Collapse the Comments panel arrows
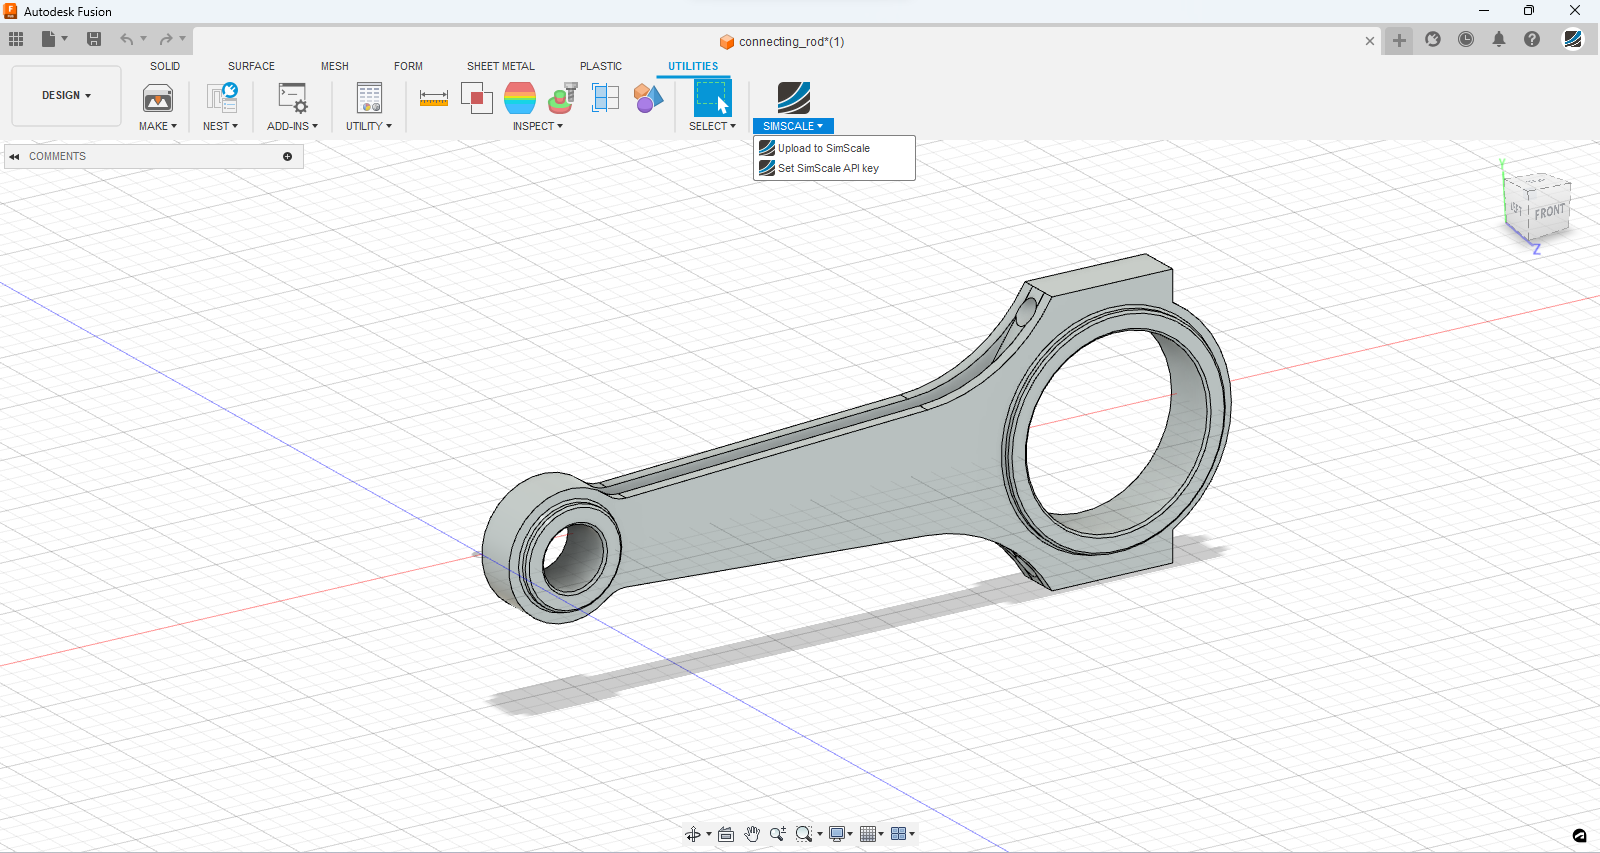1600x853 pixels. [14, 157]
